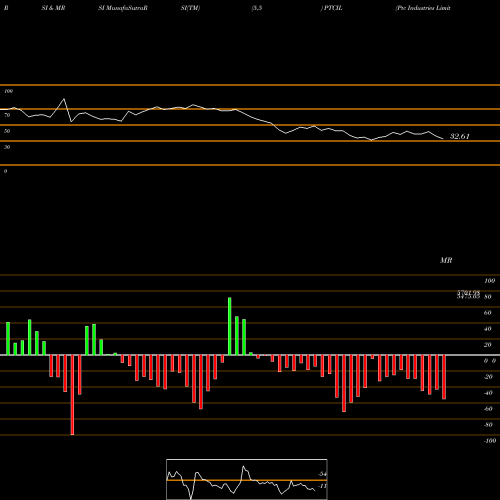Click the RSI axis label 0 on left
500x500 pixels.
5,171
